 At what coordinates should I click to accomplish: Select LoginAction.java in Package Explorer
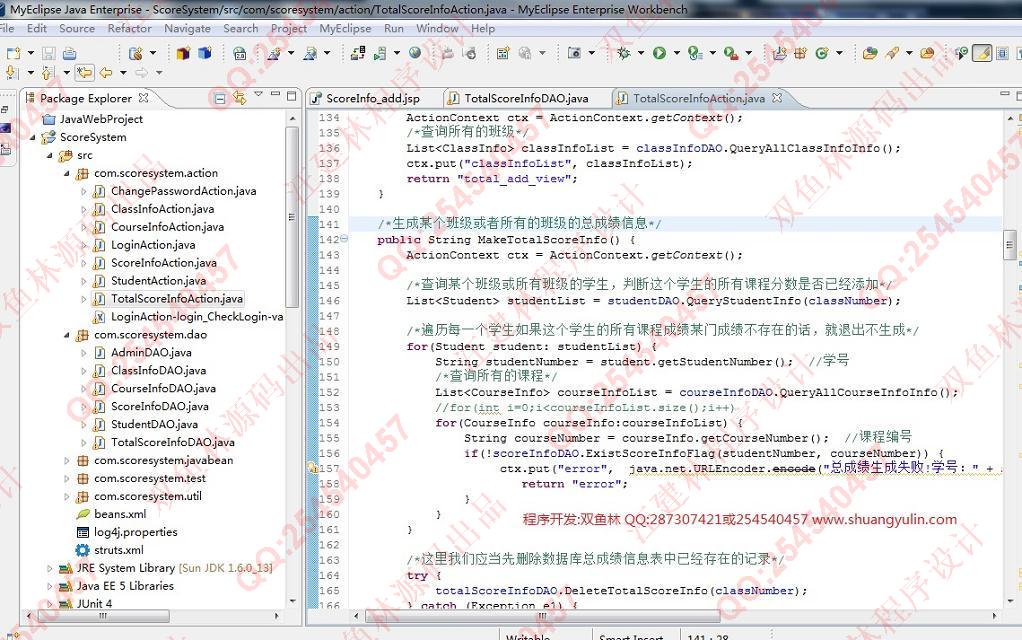[x=153, y=245]
